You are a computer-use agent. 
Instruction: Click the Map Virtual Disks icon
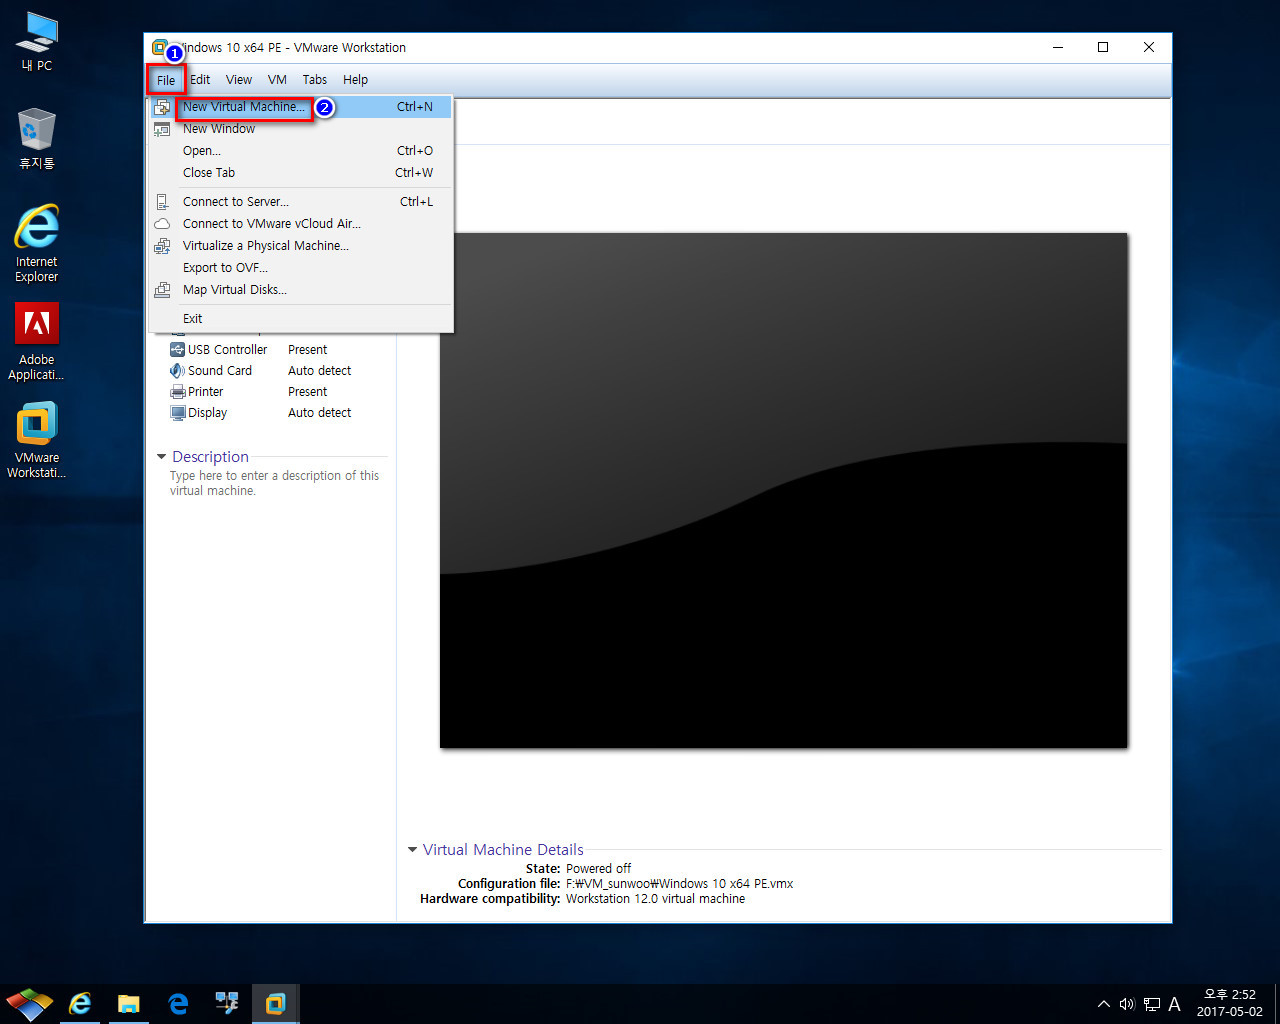pyautogui.click(x=162, y=290)
